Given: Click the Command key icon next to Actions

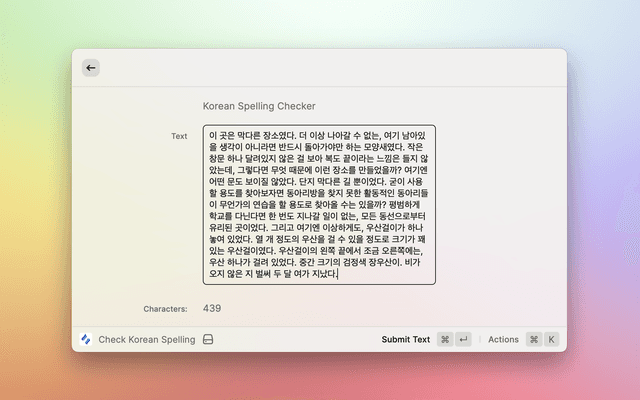Looking at the screenshot, I should click(x=533, y=340).
